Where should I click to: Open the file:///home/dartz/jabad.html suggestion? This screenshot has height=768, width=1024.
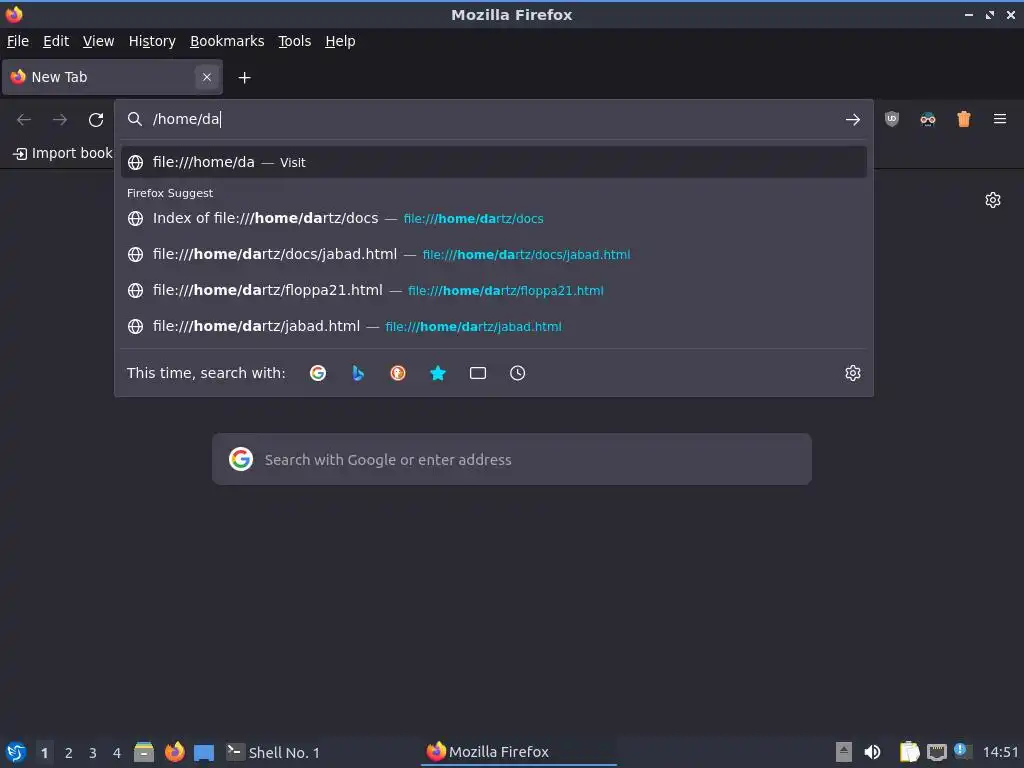click(494, 326)
